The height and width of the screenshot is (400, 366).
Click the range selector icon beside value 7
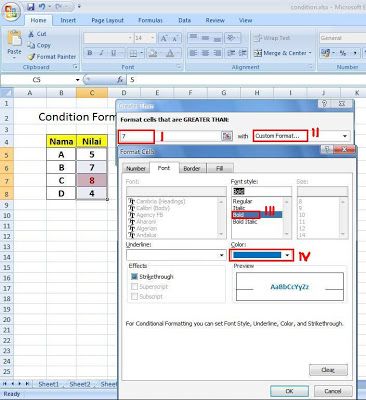[x=227, y=136]
